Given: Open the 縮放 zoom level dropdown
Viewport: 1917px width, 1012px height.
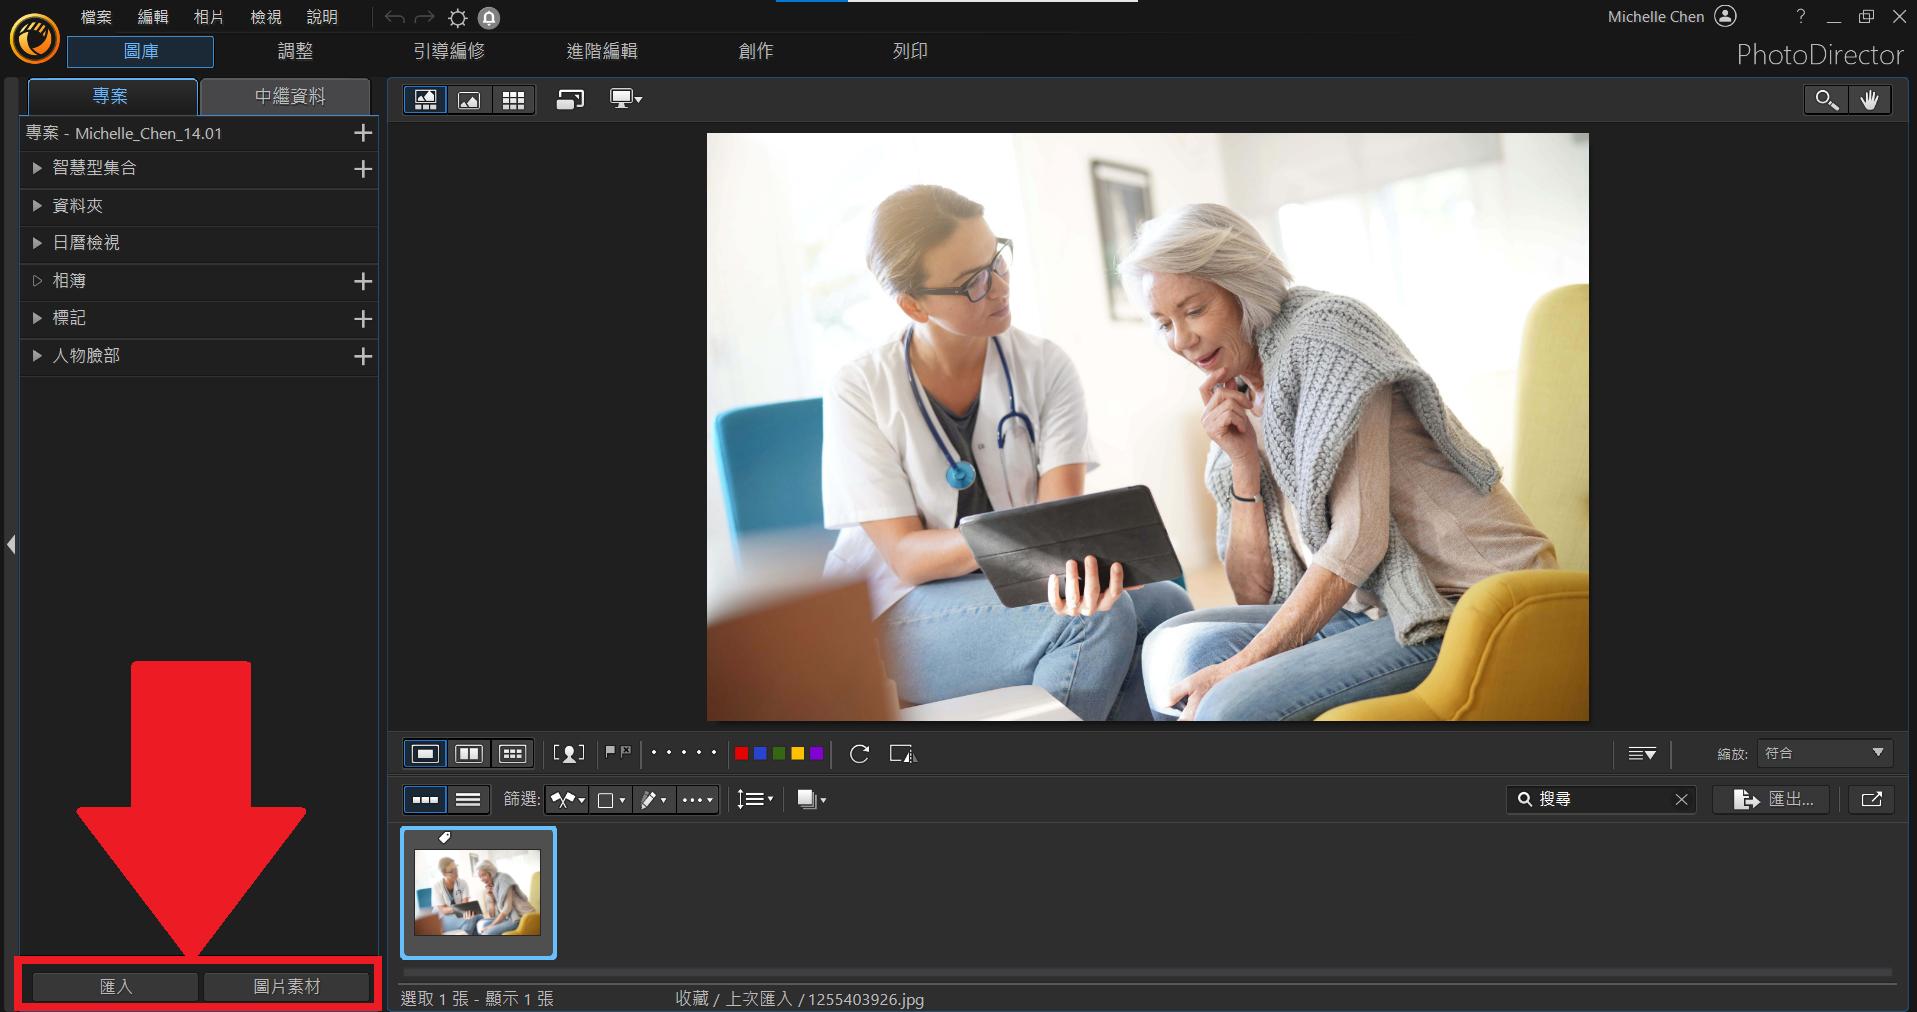Looking at the screenshot, I should tap(1824, 753).
